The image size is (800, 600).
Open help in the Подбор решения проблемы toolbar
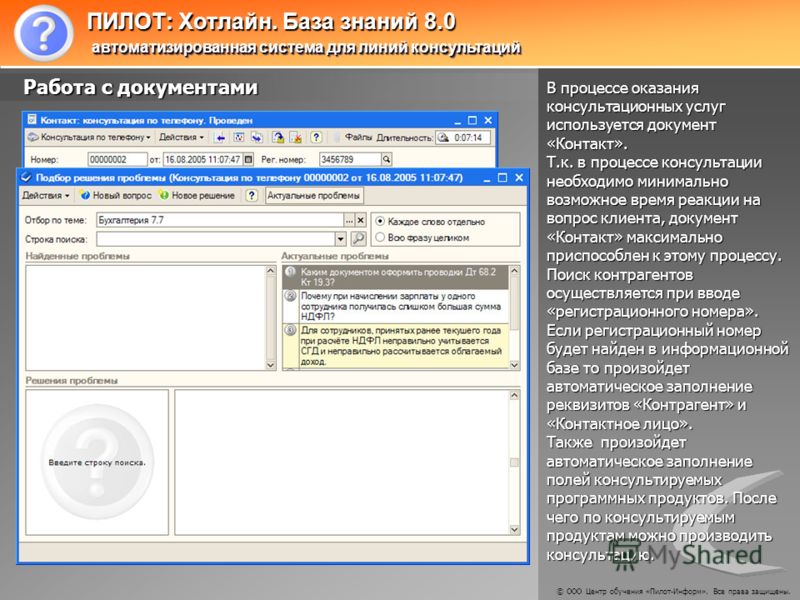click(252, 195)
